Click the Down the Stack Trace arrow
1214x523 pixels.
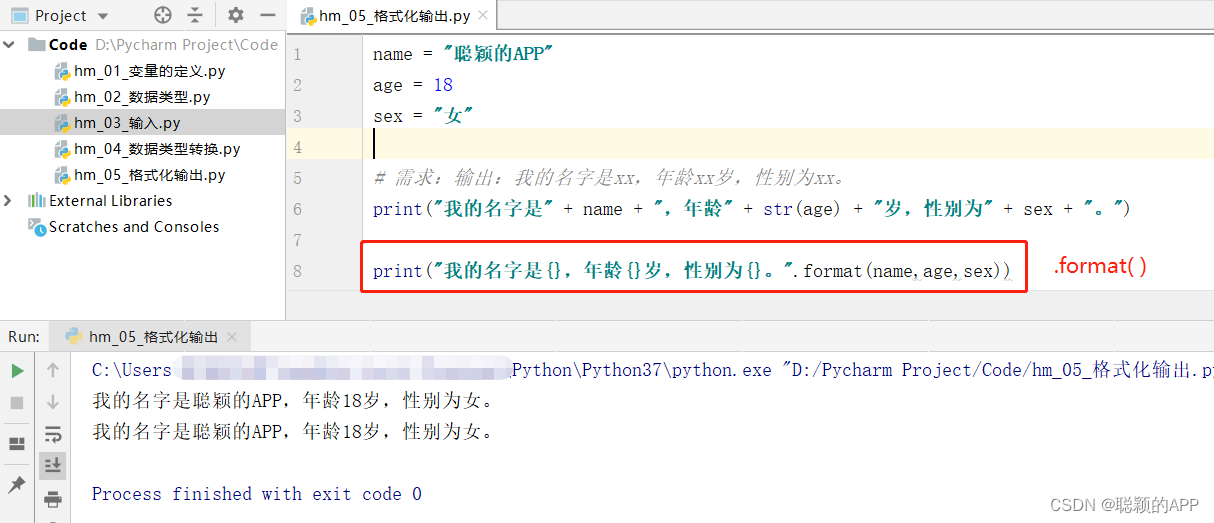[53, 402]
